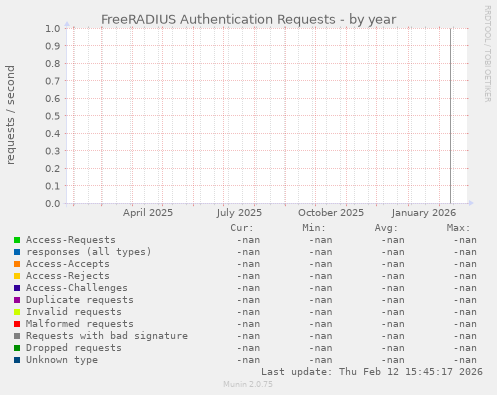Click the green Access-Requests legend swatch
This screenshot has width=497, height=395.
[x=17, y=240]
